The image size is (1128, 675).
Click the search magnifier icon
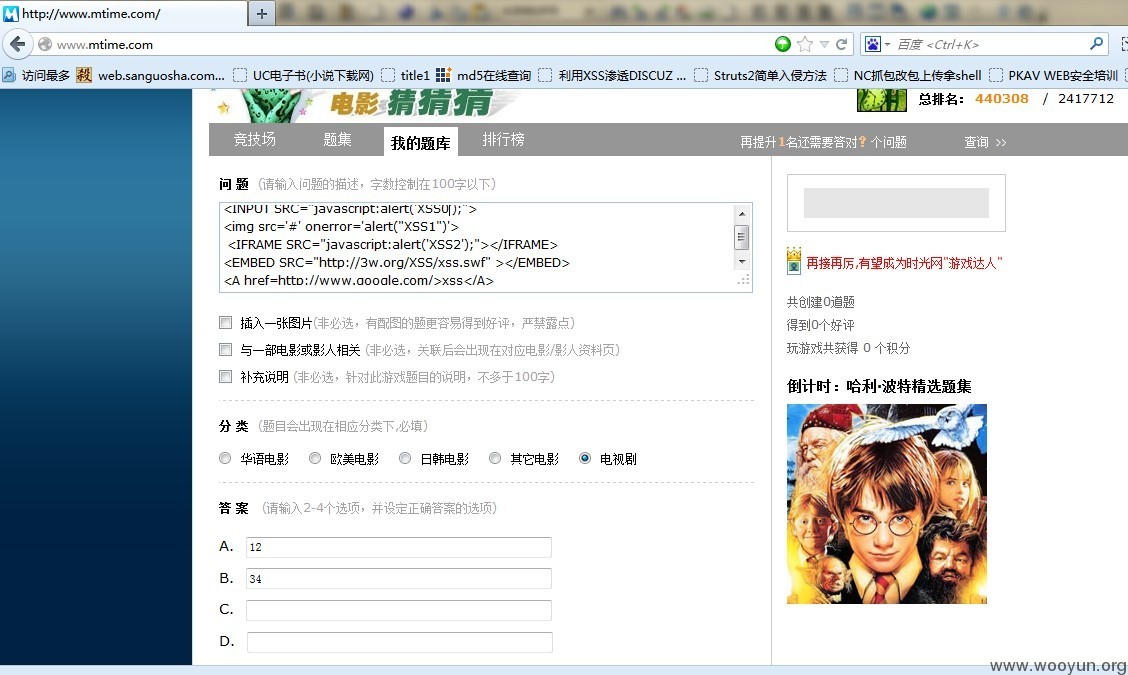(x=1096, y=44)
